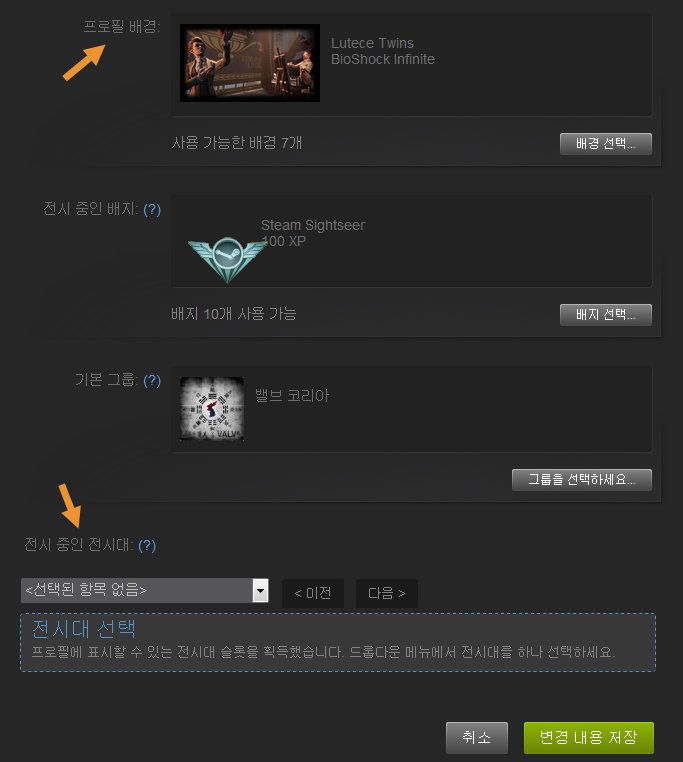Screen dimensions: 683x762
Task: Click the 취소 cancel button
Action: (x=477, y=738)
